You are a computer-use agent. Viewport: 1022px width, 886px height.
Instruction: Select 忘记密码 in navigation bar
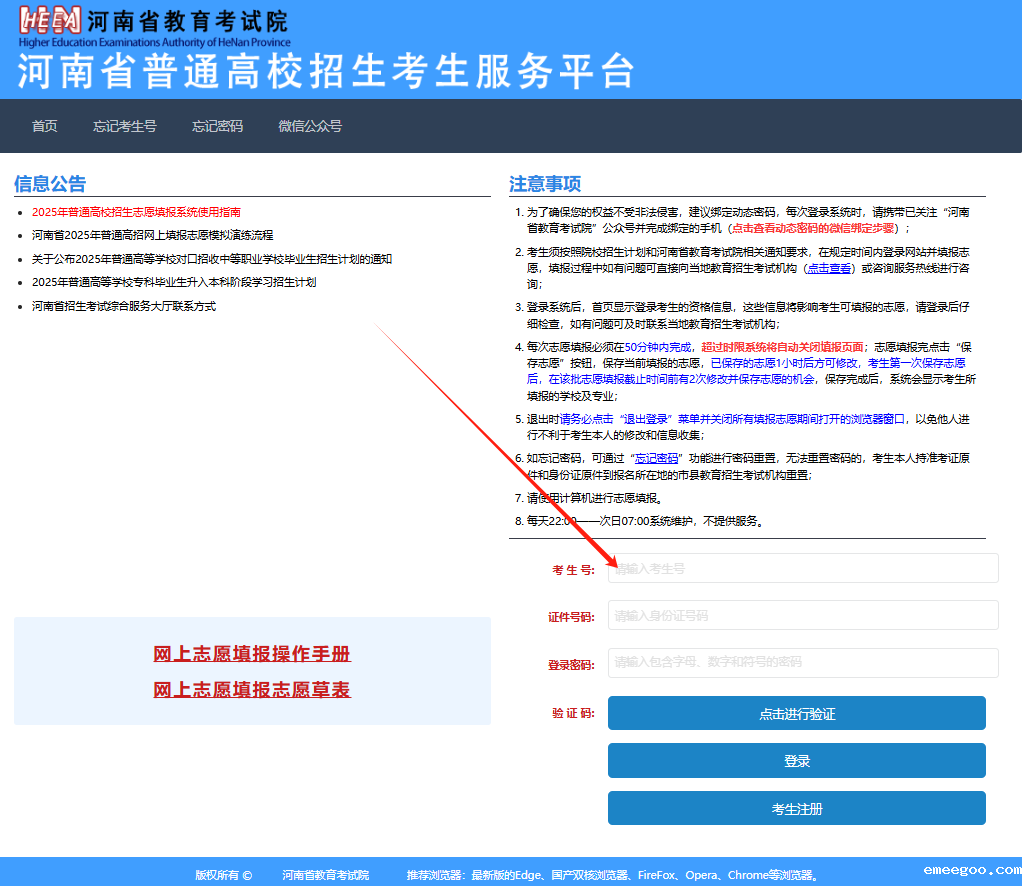pyautogui.click(x=217, y=126)
